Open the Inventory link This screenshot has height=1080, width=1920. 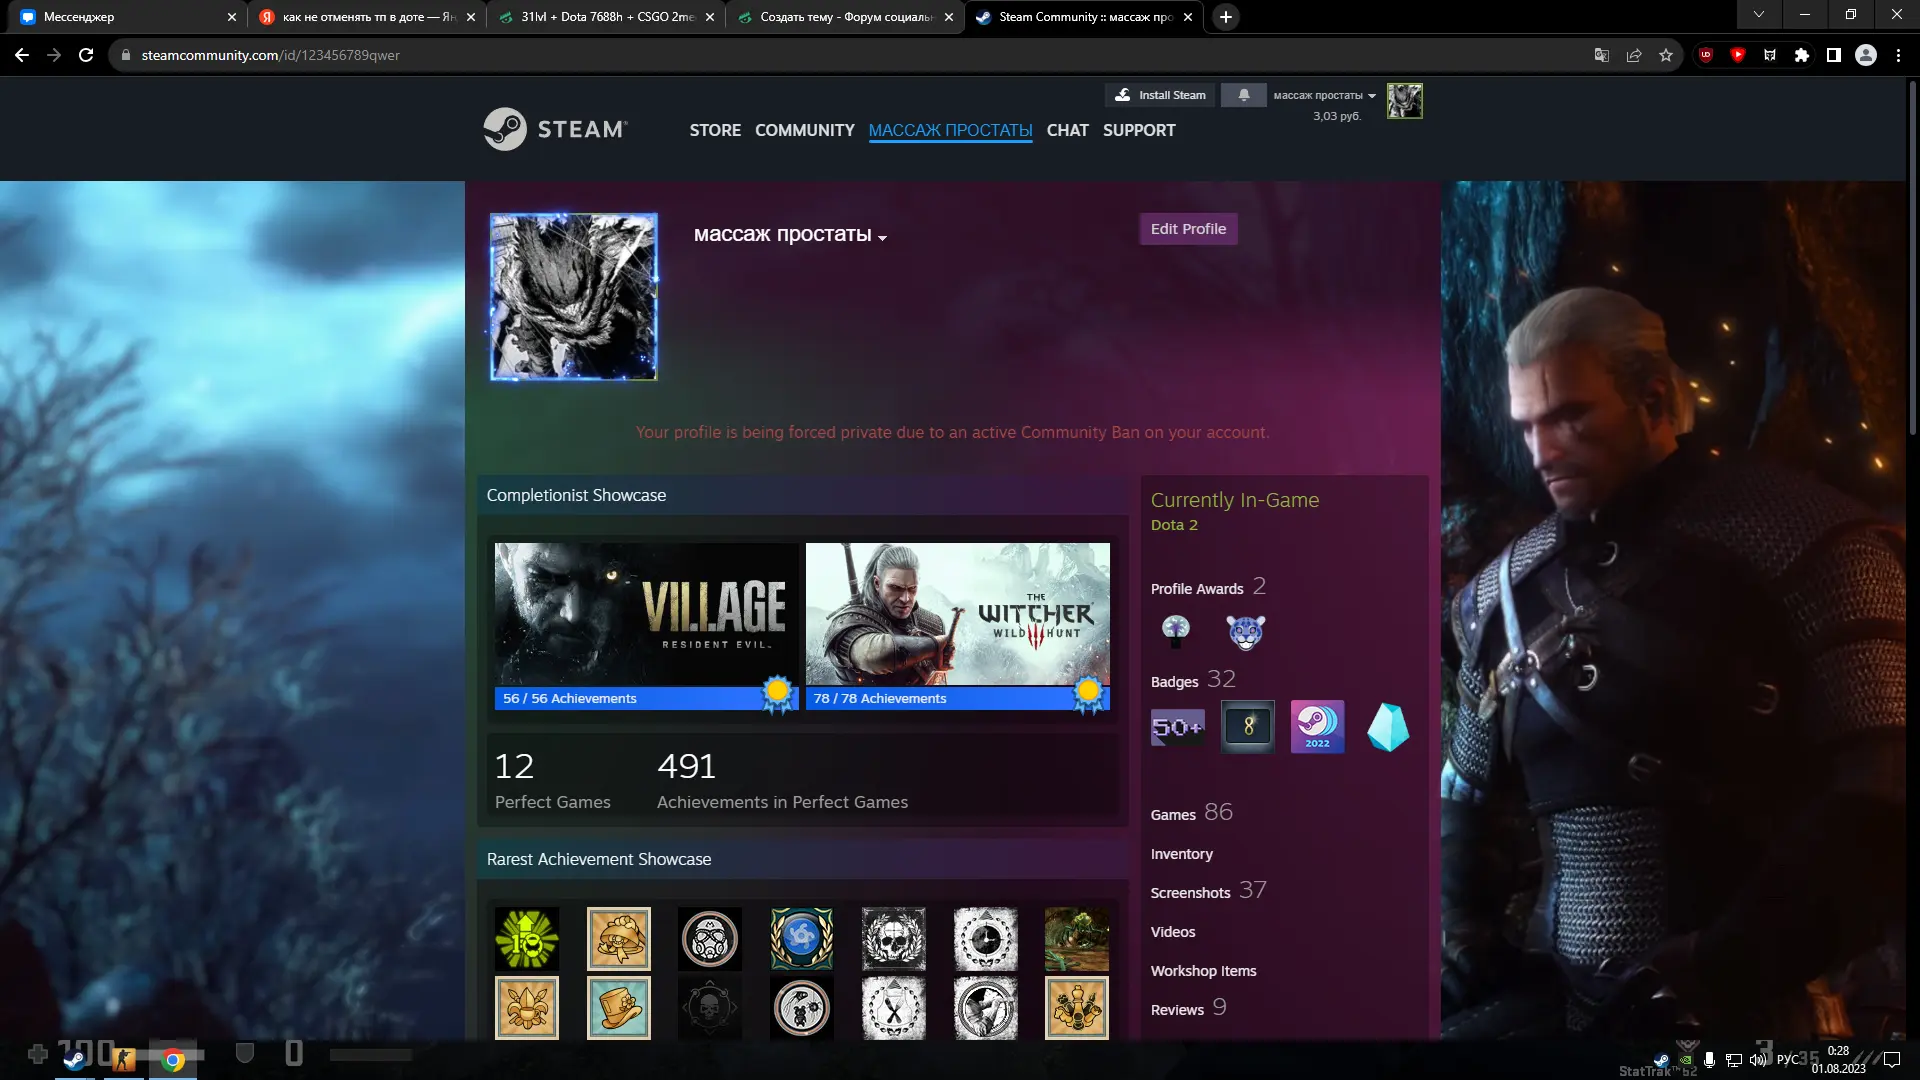coord(1182,854)
